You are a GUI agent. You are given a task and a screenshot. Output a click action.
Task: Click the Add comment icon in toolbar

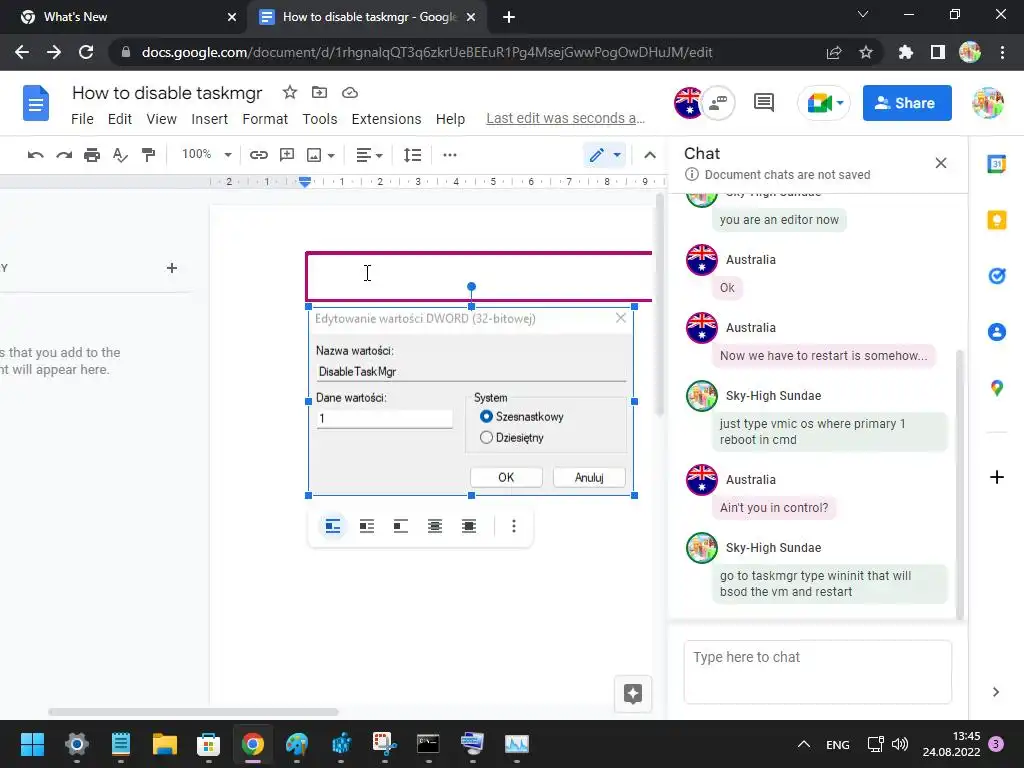(x=287, y=155)
